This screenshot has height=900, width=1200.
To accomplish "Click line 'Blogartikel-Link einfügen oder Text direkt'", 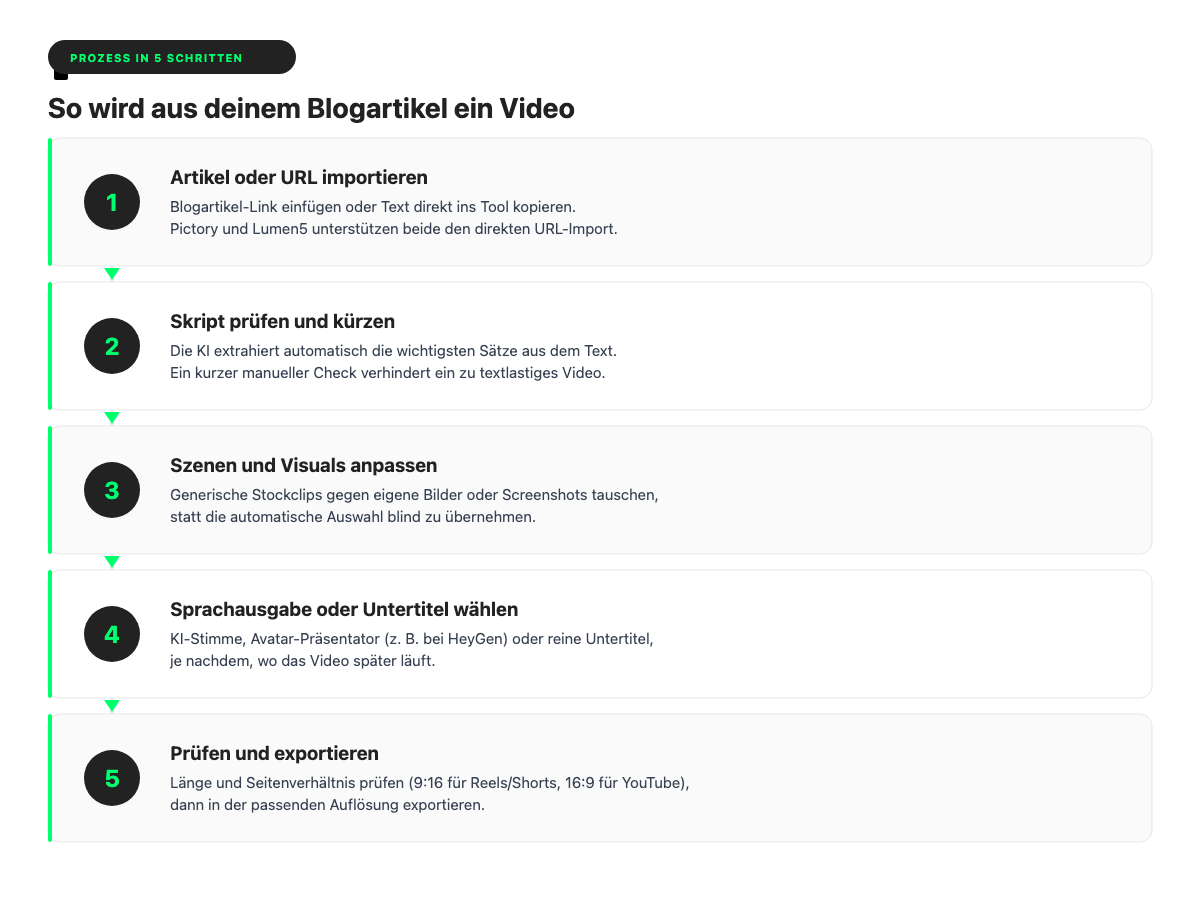I will pos(373,207).
